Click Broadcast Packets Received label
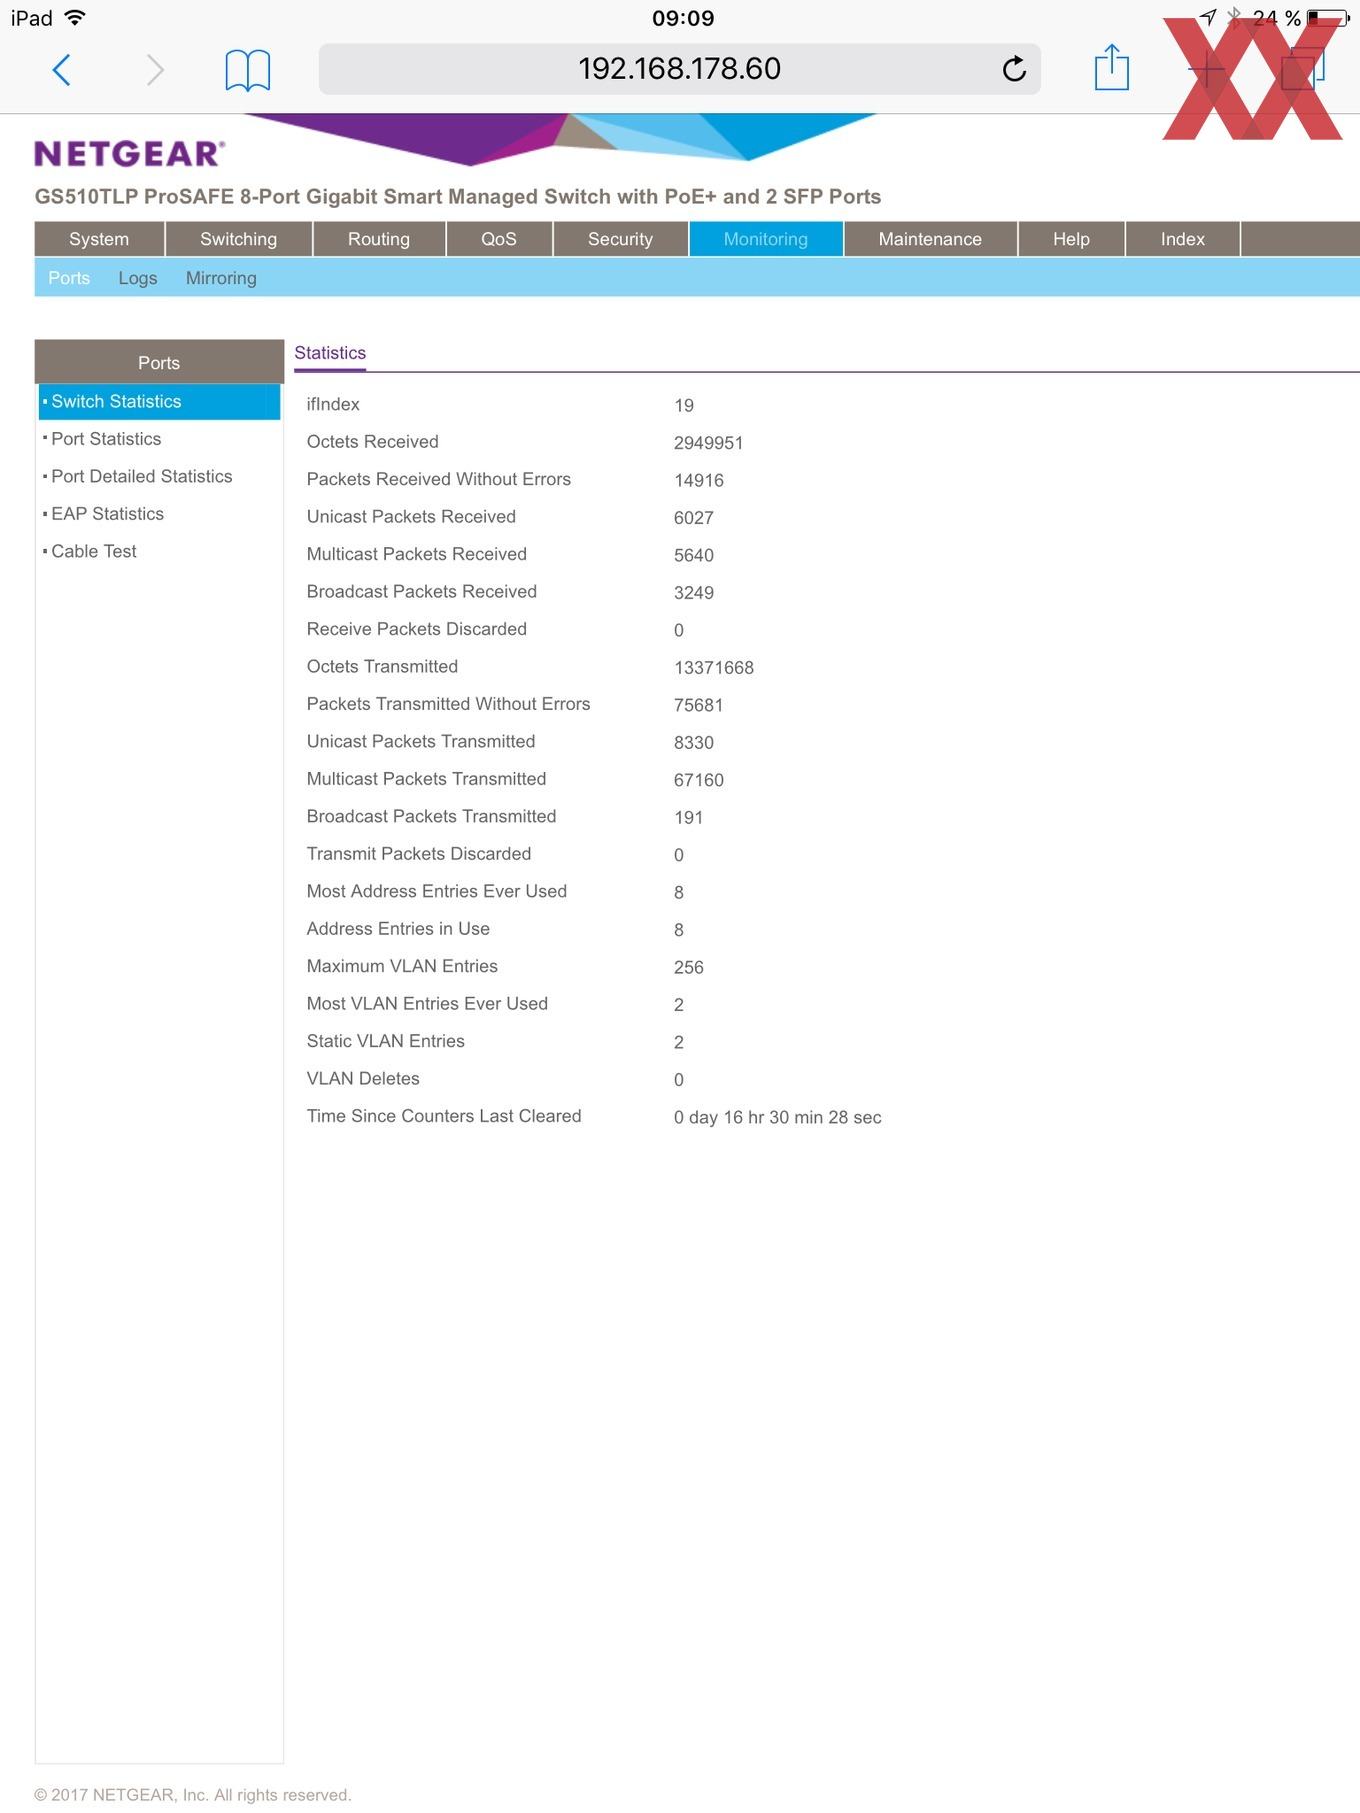 click(421, 592)
